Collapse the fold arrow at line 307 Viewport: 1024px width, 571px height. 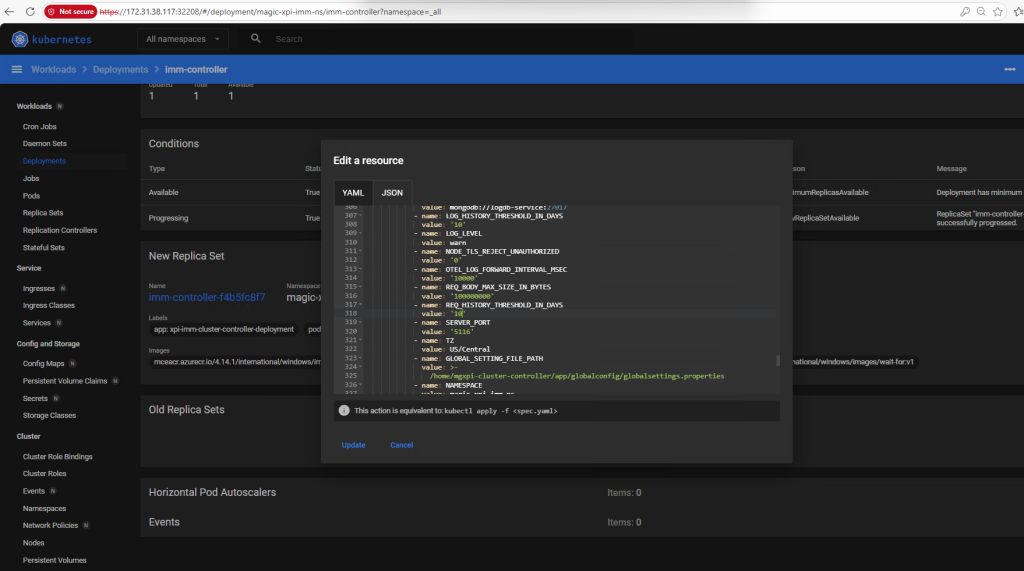[x=360, y=216]
